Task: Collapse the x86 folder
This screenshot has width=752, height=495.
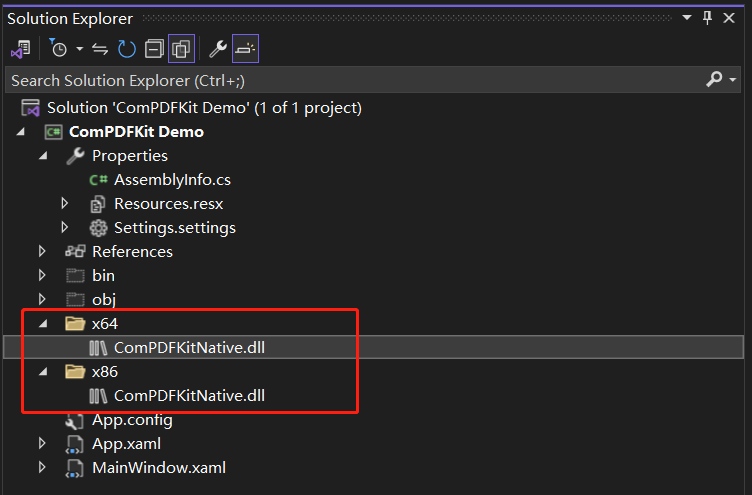Action: 43,371
